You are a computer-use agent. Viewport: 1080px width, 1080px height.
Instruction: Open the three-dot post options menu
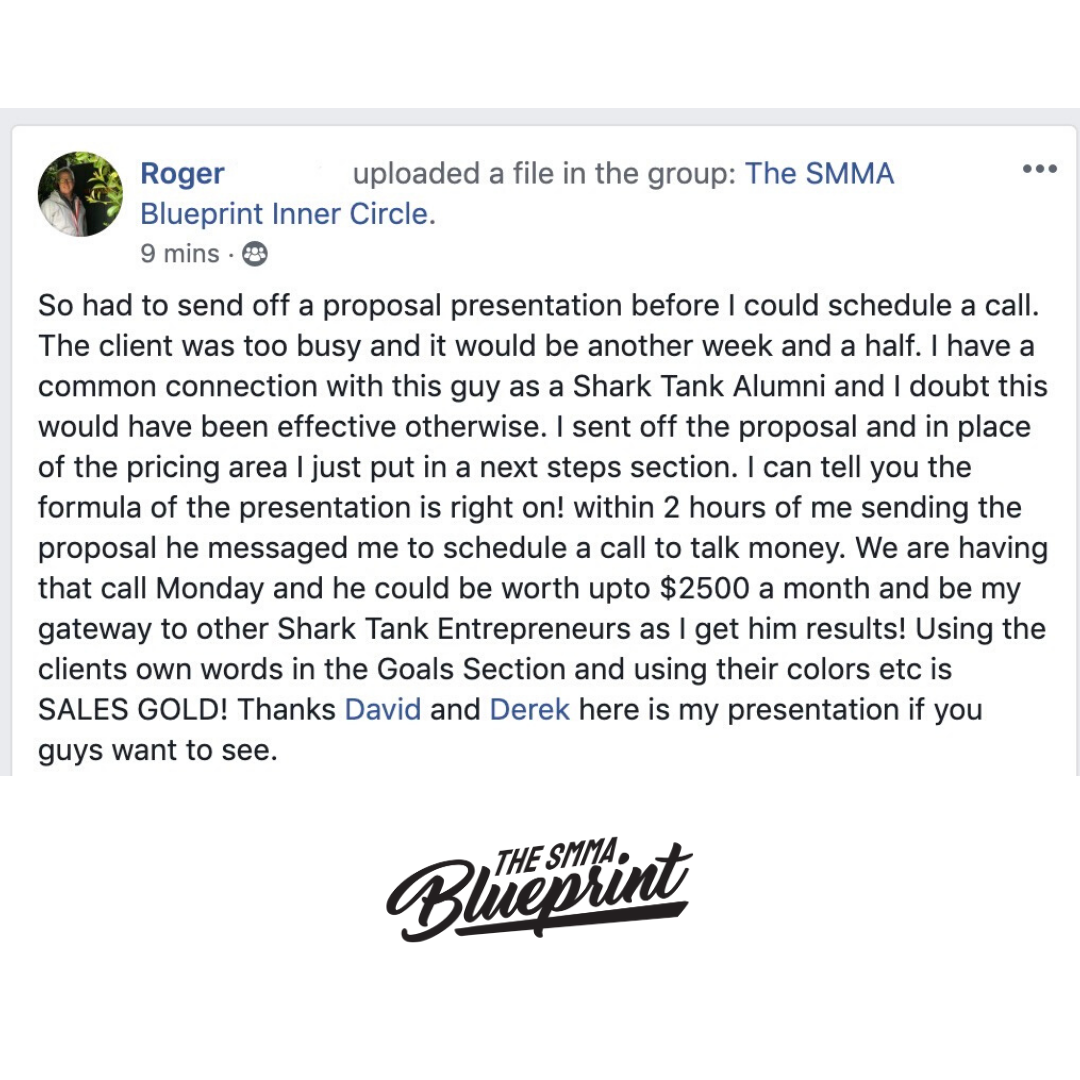(1039, 169)
